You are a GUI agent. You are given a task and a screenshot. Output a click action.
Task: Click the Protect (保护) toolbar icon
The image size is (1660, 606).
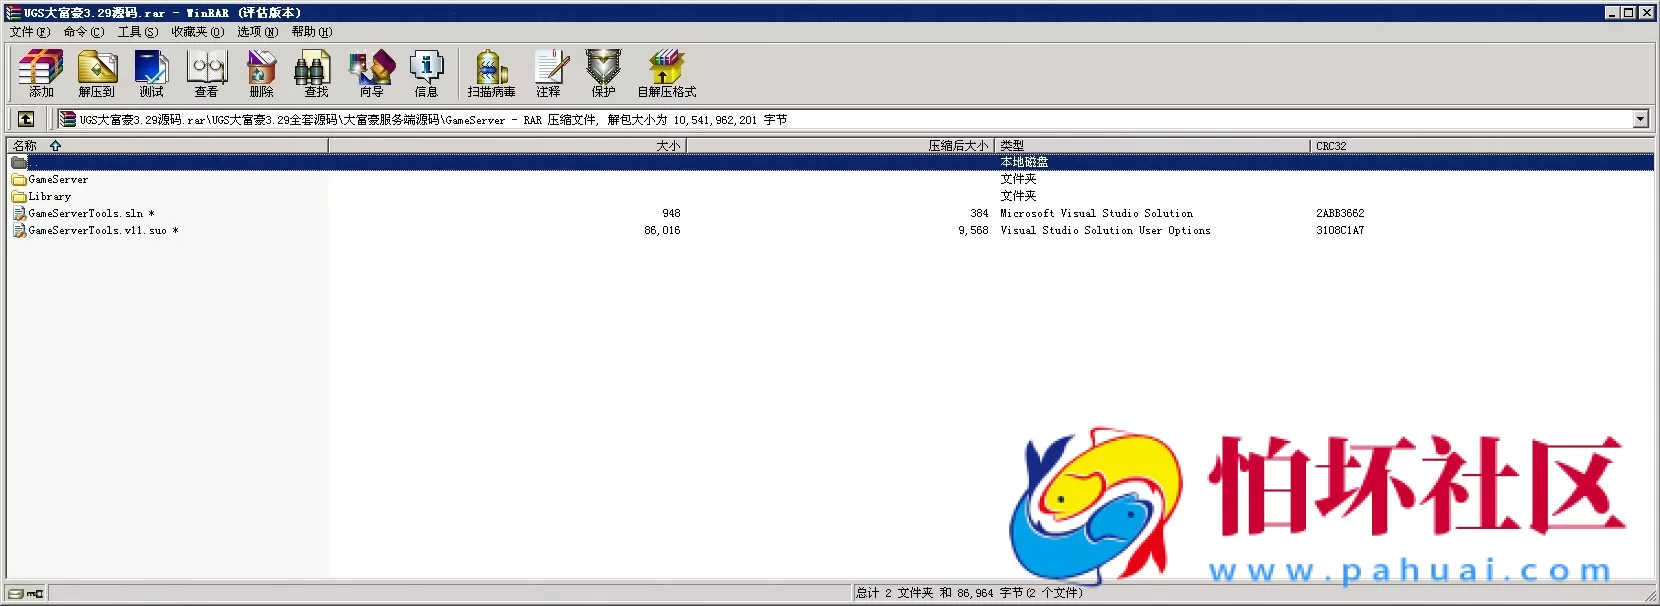coord(604,74)
